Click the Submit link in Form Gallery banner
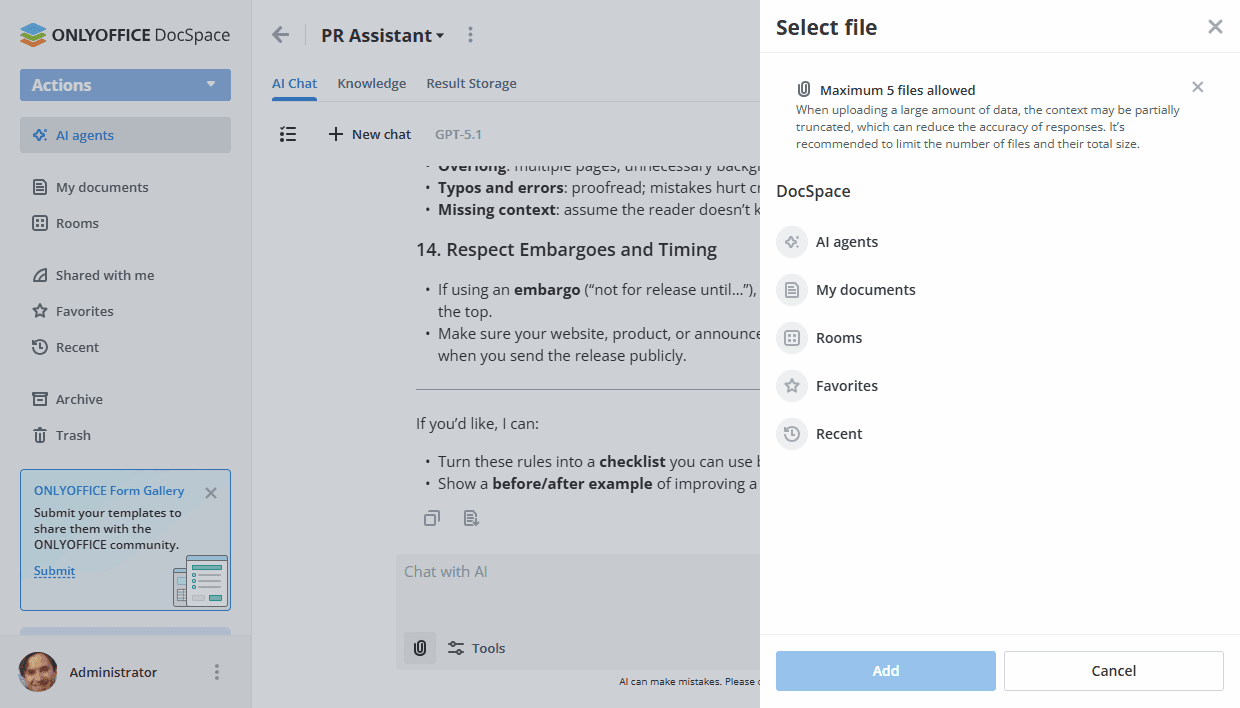The image size is (1240, 708). point(53,571)
